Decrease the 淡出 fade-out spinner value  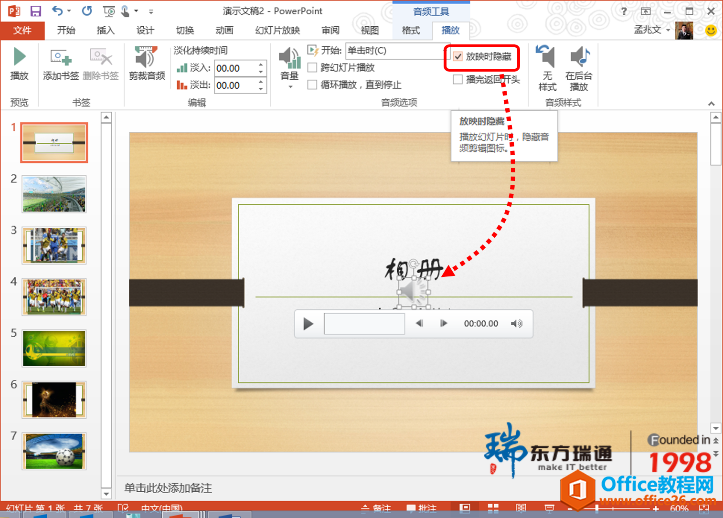tap(261, 89)
